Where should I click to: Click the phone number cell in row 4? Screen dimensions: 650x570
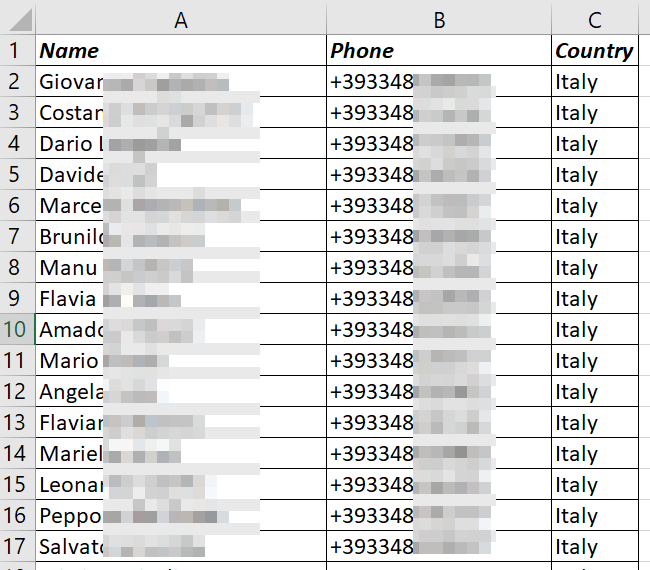[x=438, y=144]
